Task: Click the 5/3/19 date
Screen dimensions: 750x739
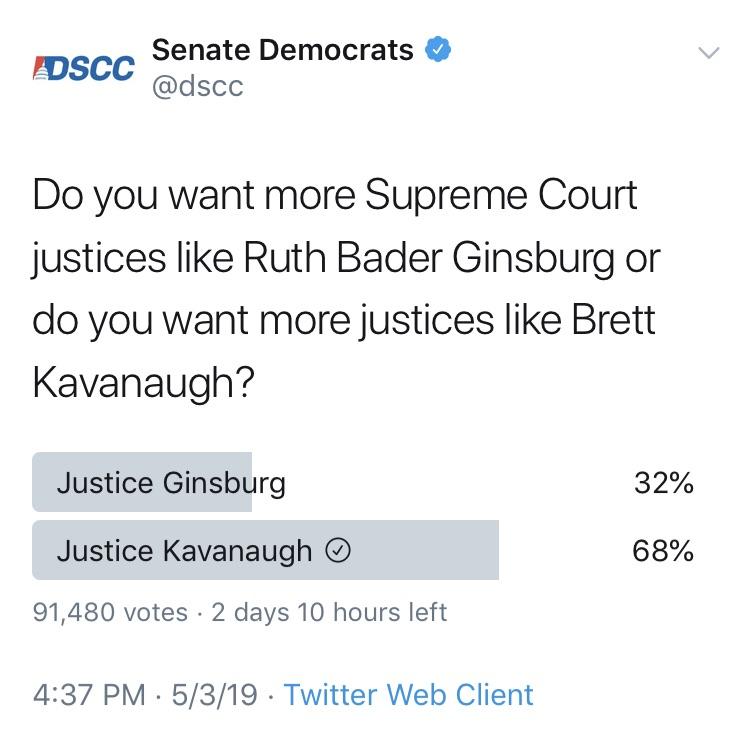Action: (214, 695)
